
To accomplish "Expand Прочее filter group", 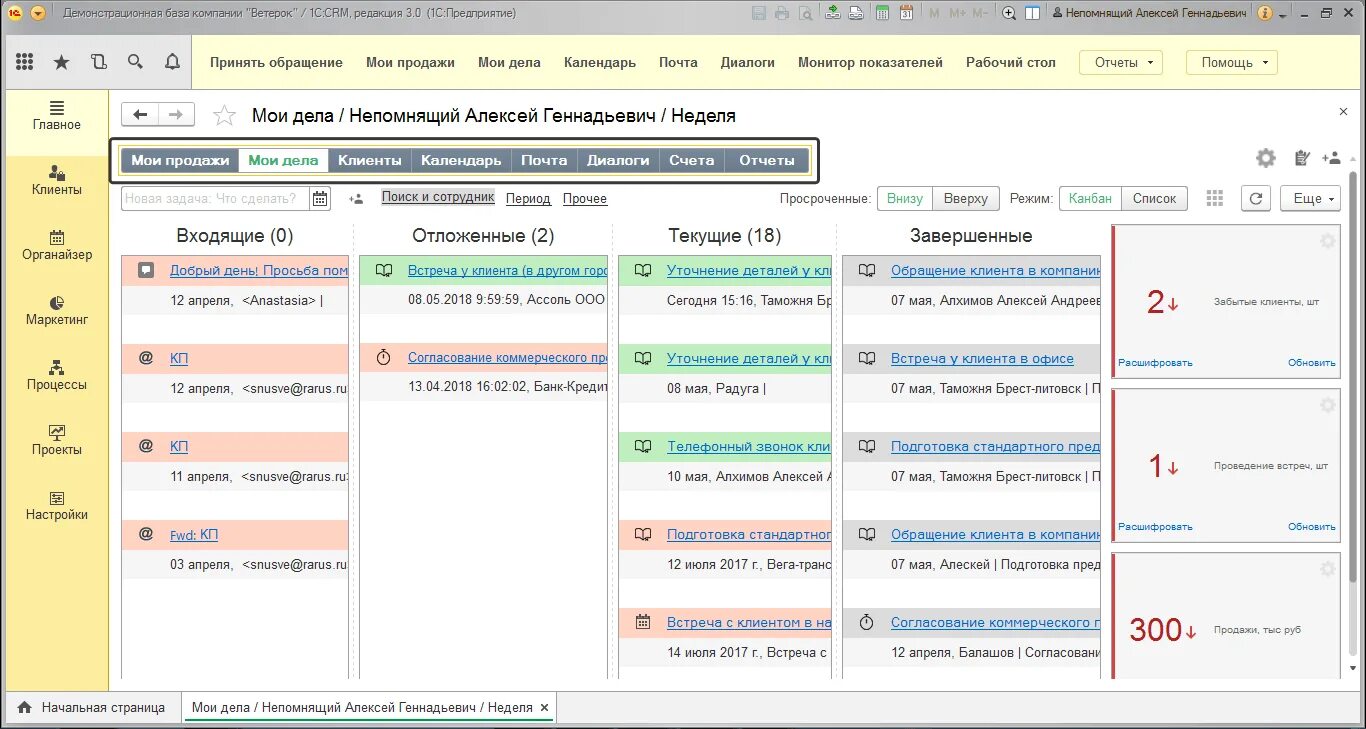I will [585, 198].
